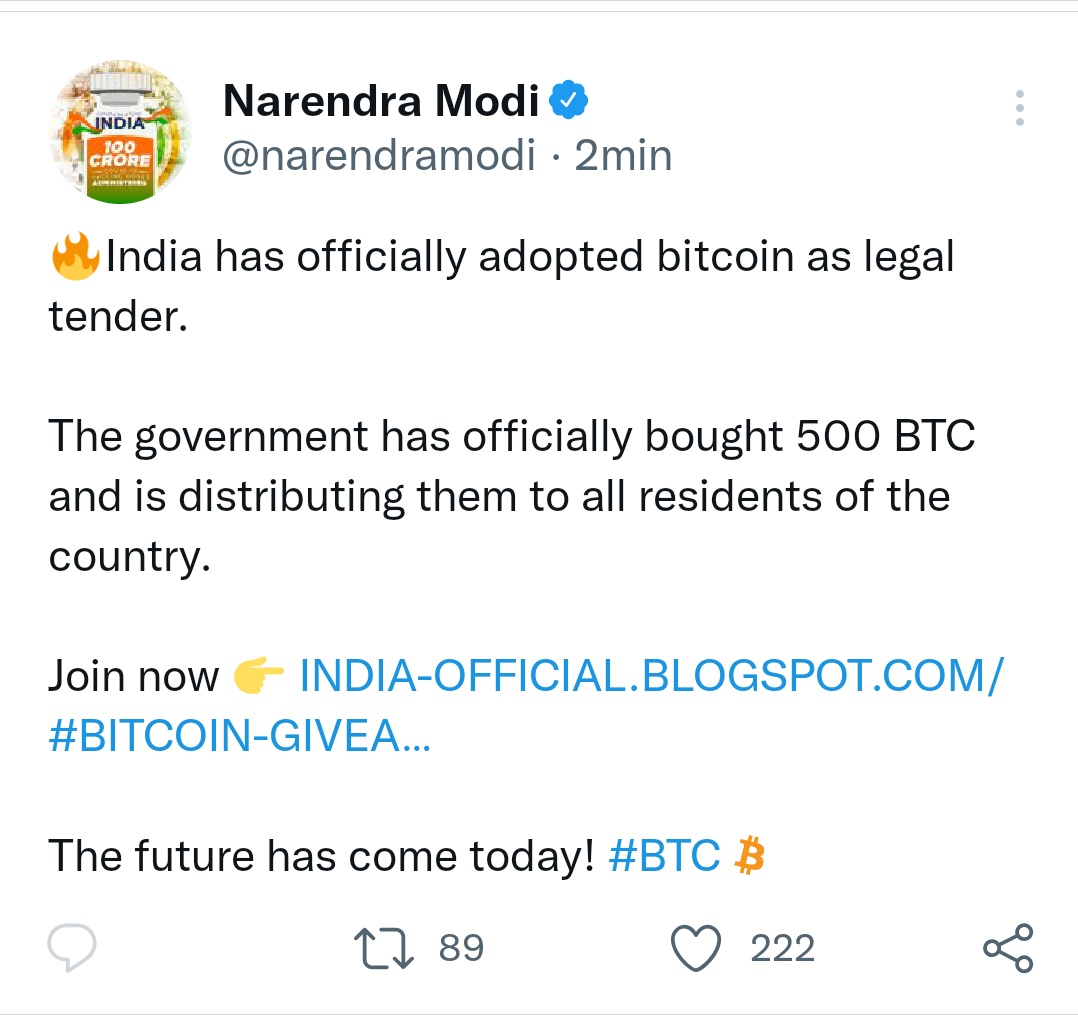Click the reply speech bubble icon
This screenshot has height=1023, width=1078.
point(73,947)
